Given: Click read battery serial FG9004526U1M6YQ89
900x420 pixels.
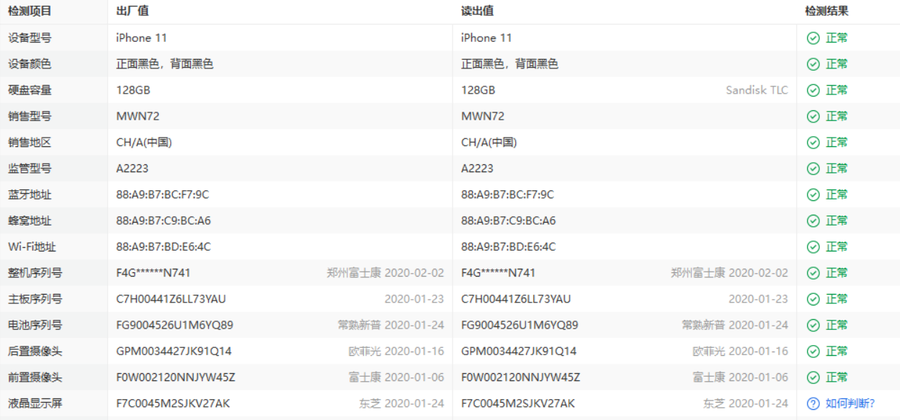Looking at the screenshot, I should [519, 325].
